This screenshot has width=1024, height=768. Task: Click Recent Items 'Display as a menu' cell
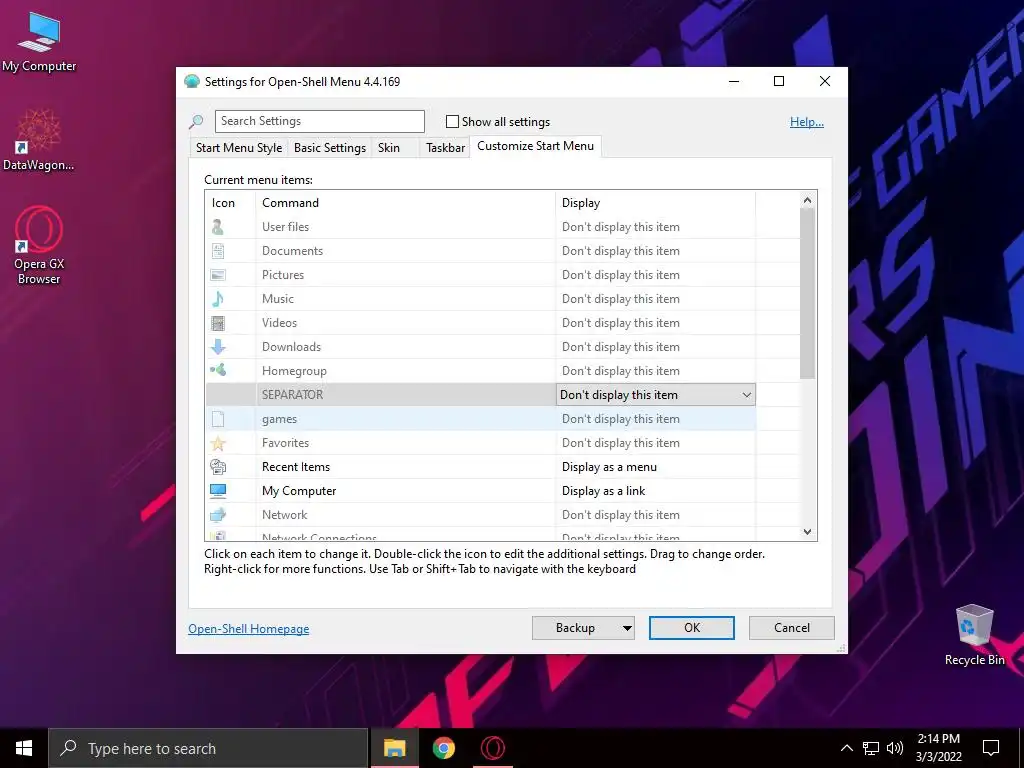point(656,467)
